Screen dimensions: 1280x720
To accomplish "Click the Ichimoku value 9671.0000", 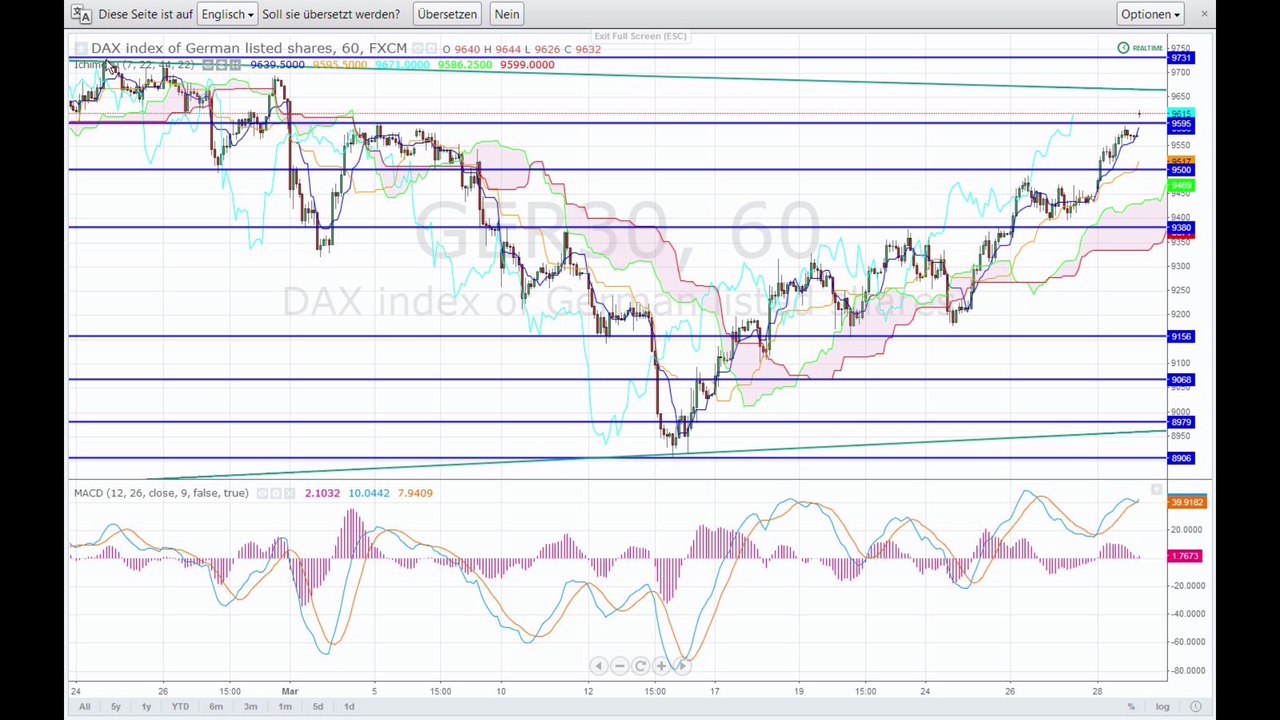I will coord(402,65).
